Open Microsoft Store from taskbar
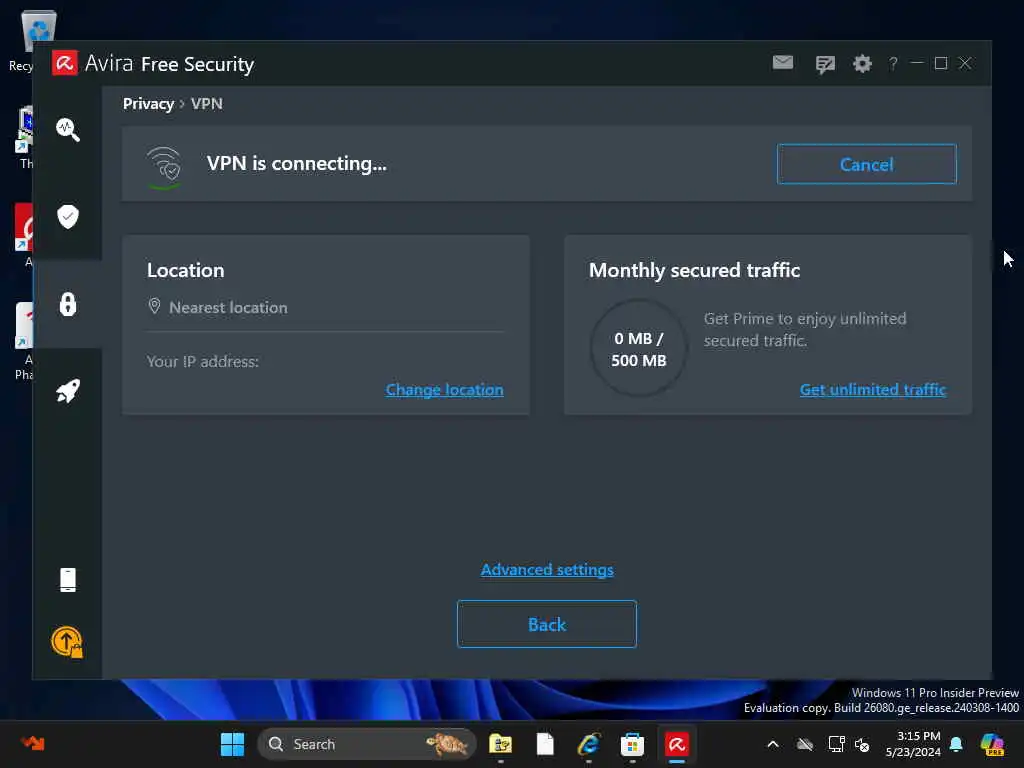 [x=632, y=744]
